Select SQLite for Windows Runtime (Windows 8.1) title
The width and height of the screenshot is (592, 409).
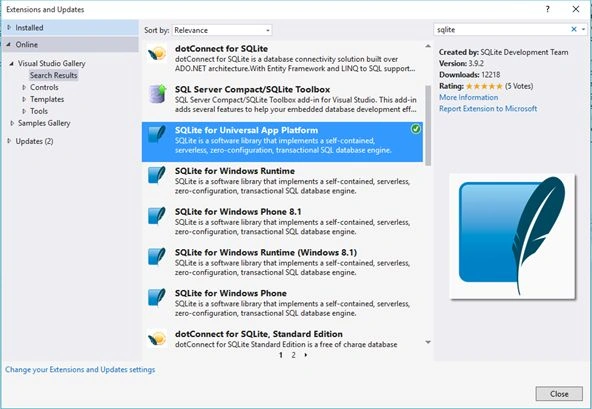click(266, 253)
